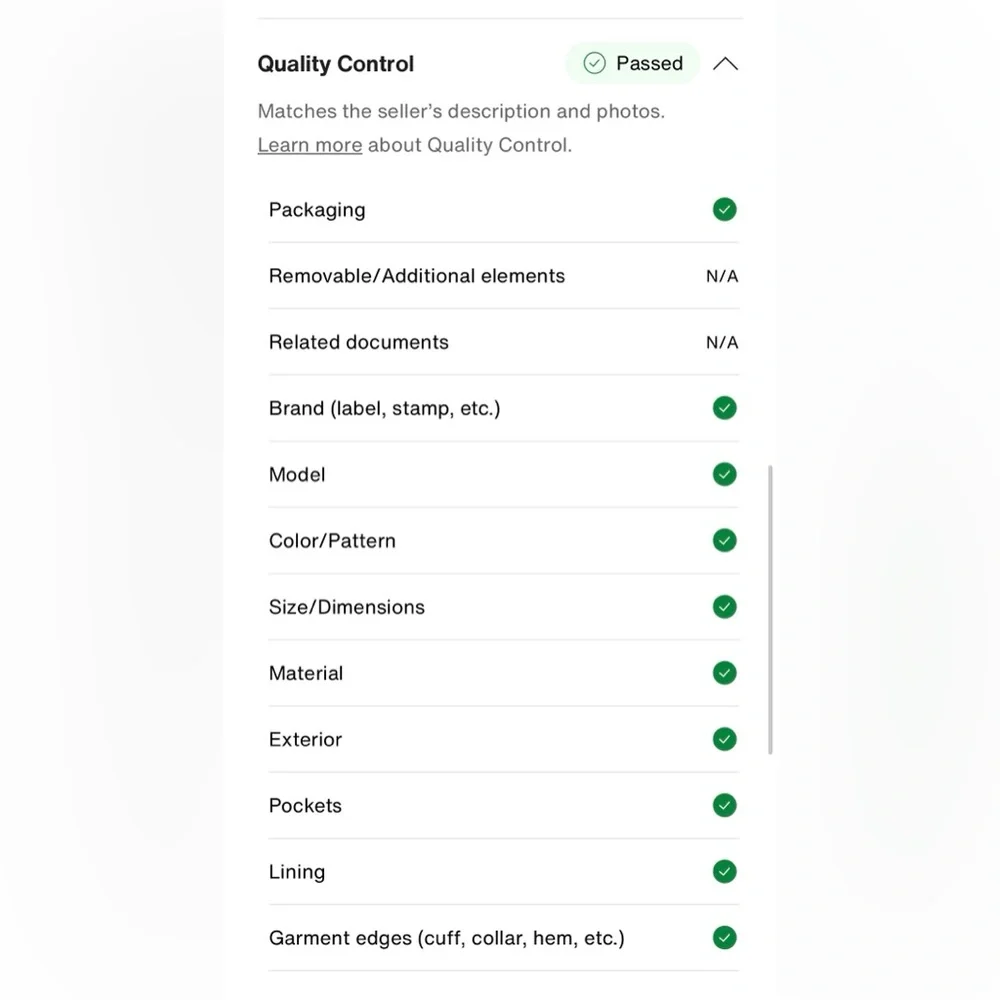Click the green checkmark for Packaging
The width and height of the screenshot is (1000, 1000).
pos(725,210)
